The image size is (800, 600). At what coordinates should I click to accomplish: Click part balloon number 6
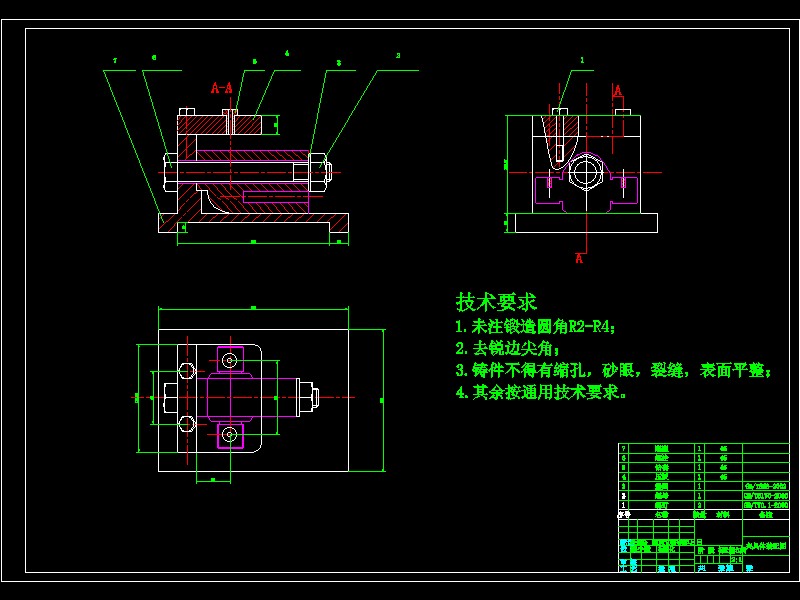click(x=154, y=58)
